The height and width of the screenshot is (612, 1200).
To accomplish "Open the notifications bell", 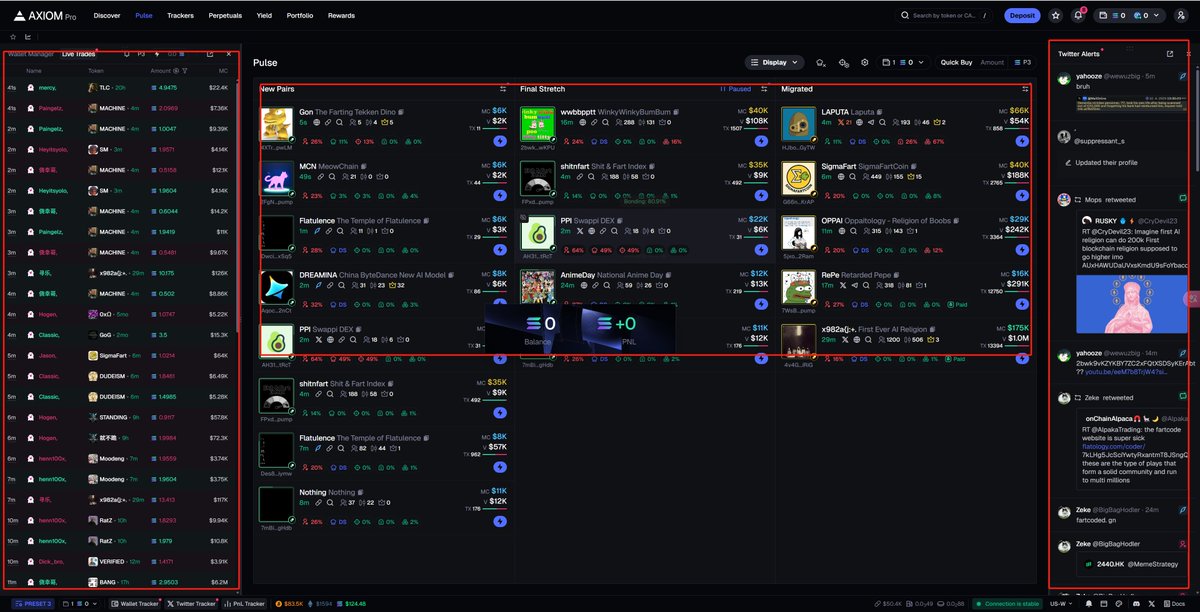I will coord(1078,16).
